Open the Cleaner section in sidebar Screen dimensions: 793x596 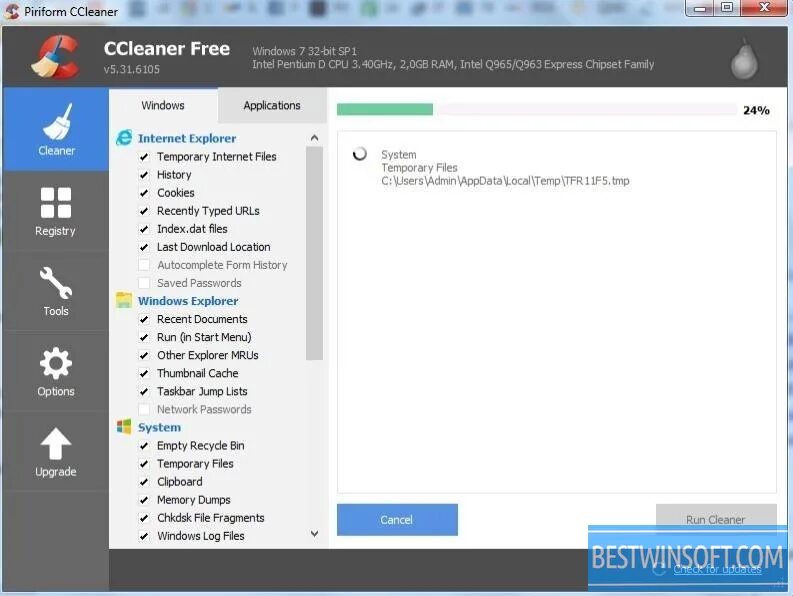(56, 130)
